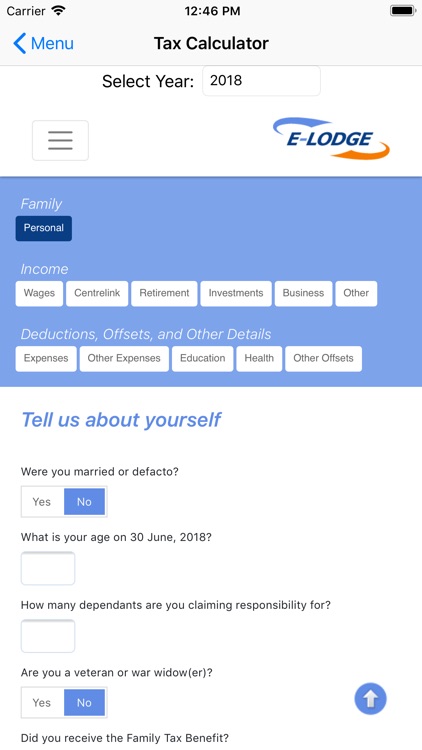422x750 pixels.
Task: Choose Yes for veteran or war widow(er)
Action: (x=42, y=703)
